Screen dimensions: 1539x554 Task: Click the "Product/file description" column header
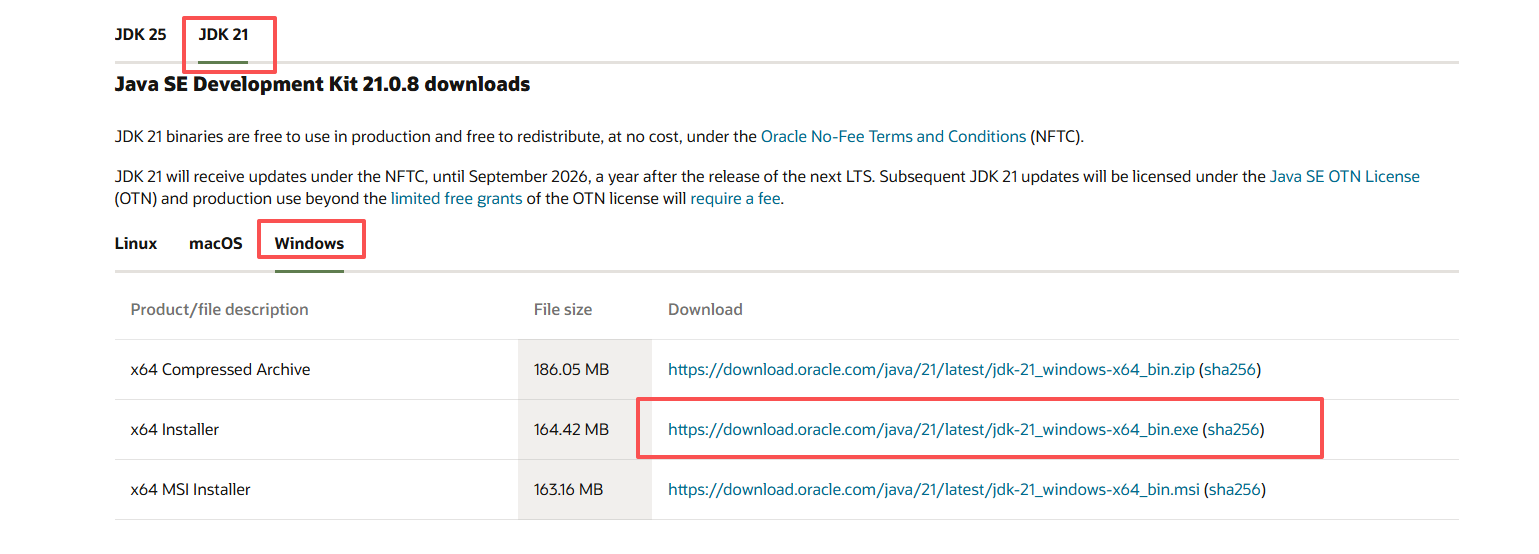[x=219, y=309]
